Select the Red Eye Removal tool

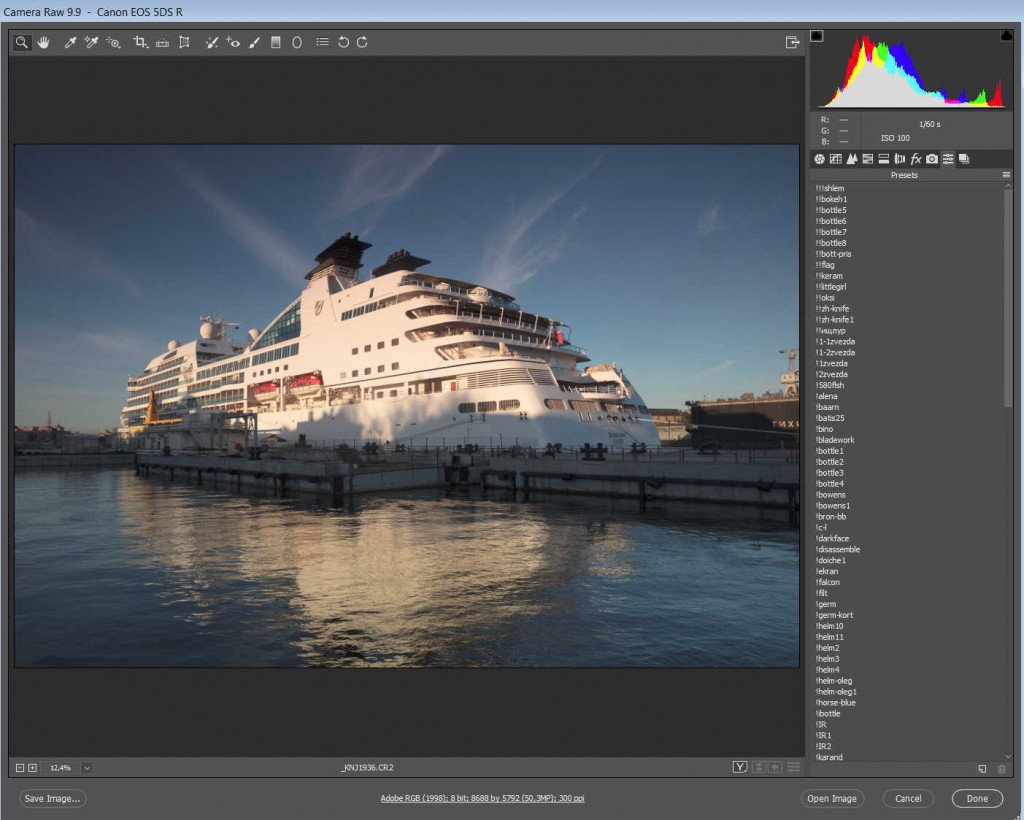click(232, 43)
